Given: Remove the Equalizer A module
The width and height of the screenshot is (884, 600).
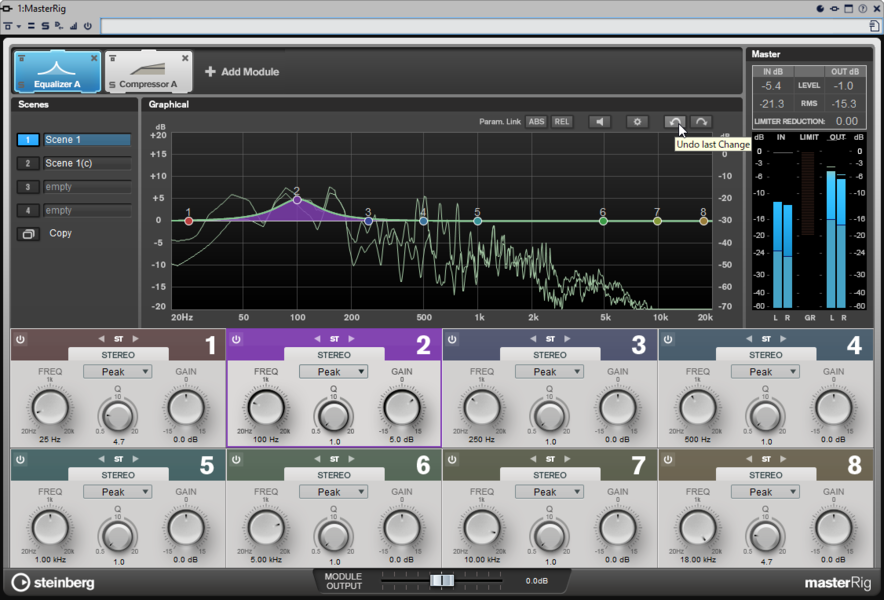Looking at the screenshot, I should [x=94, y=58].
